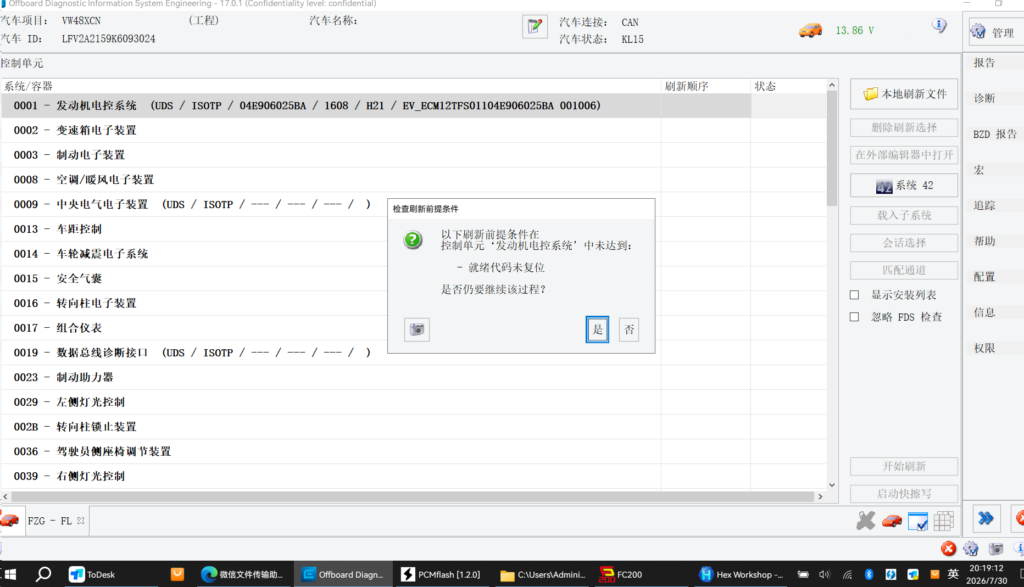Open the taskbar search magnifier
The height and width of the screenshot is (587, 1024).
[x=43, y=574]
